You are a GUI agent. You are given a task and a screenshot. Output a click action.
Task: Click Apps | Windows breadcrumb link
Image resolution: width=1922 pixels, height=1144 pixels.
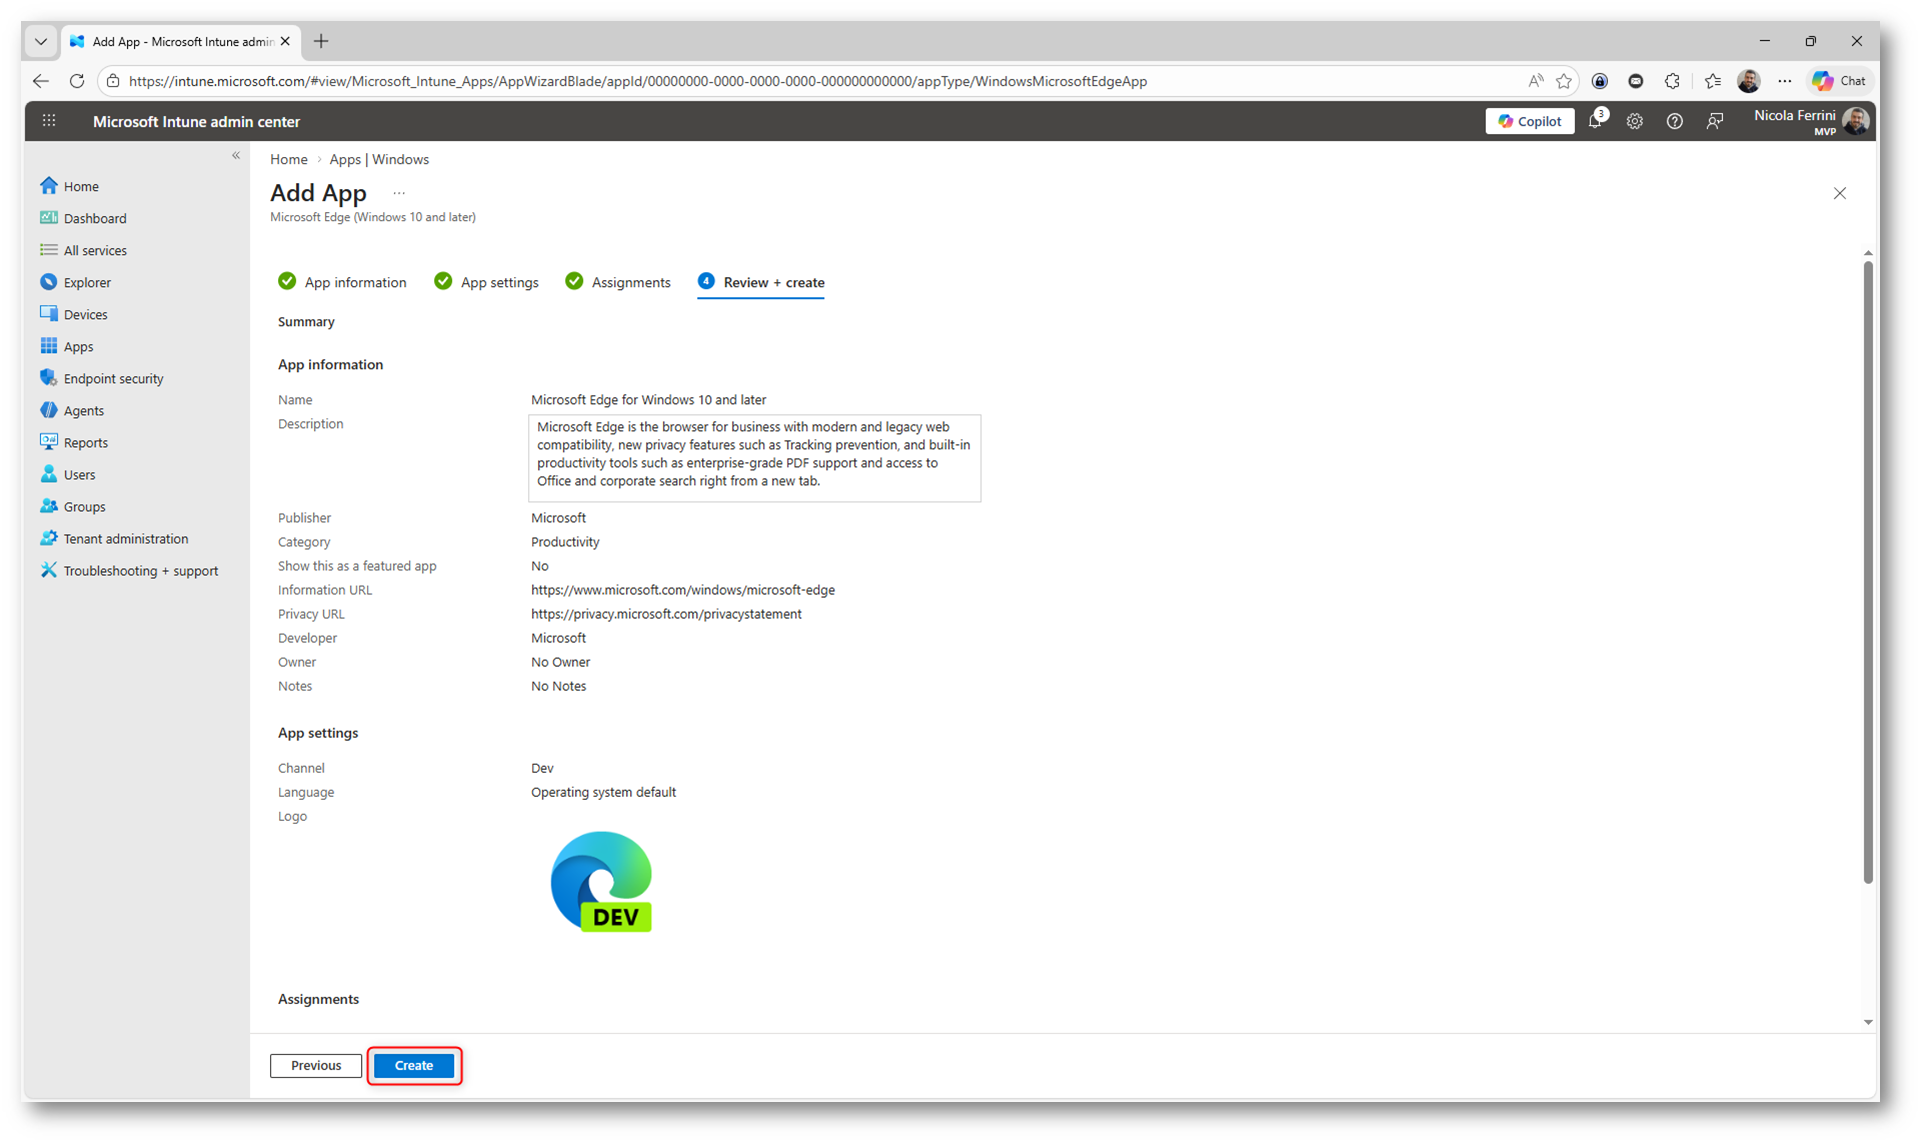[x=379, y=159]
